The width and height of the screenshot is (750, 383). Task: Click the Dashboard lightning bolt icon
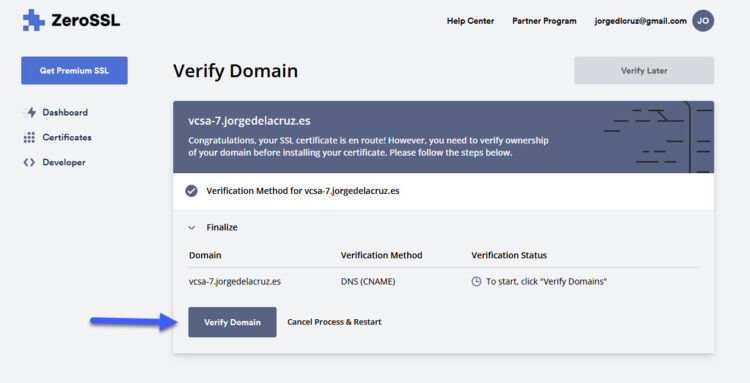coord(31,112)
